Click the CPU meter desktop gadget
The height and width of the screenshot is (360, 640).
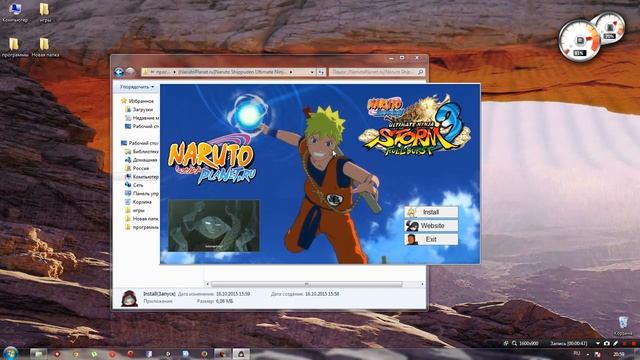(579, 41)
